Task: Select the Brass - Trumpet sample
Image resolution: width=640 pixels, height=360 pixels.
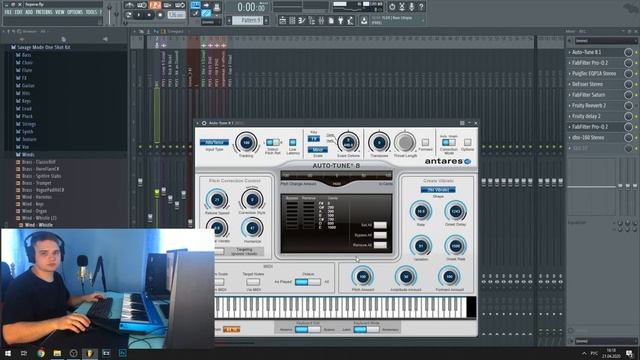Action: (x=37, y=183)
